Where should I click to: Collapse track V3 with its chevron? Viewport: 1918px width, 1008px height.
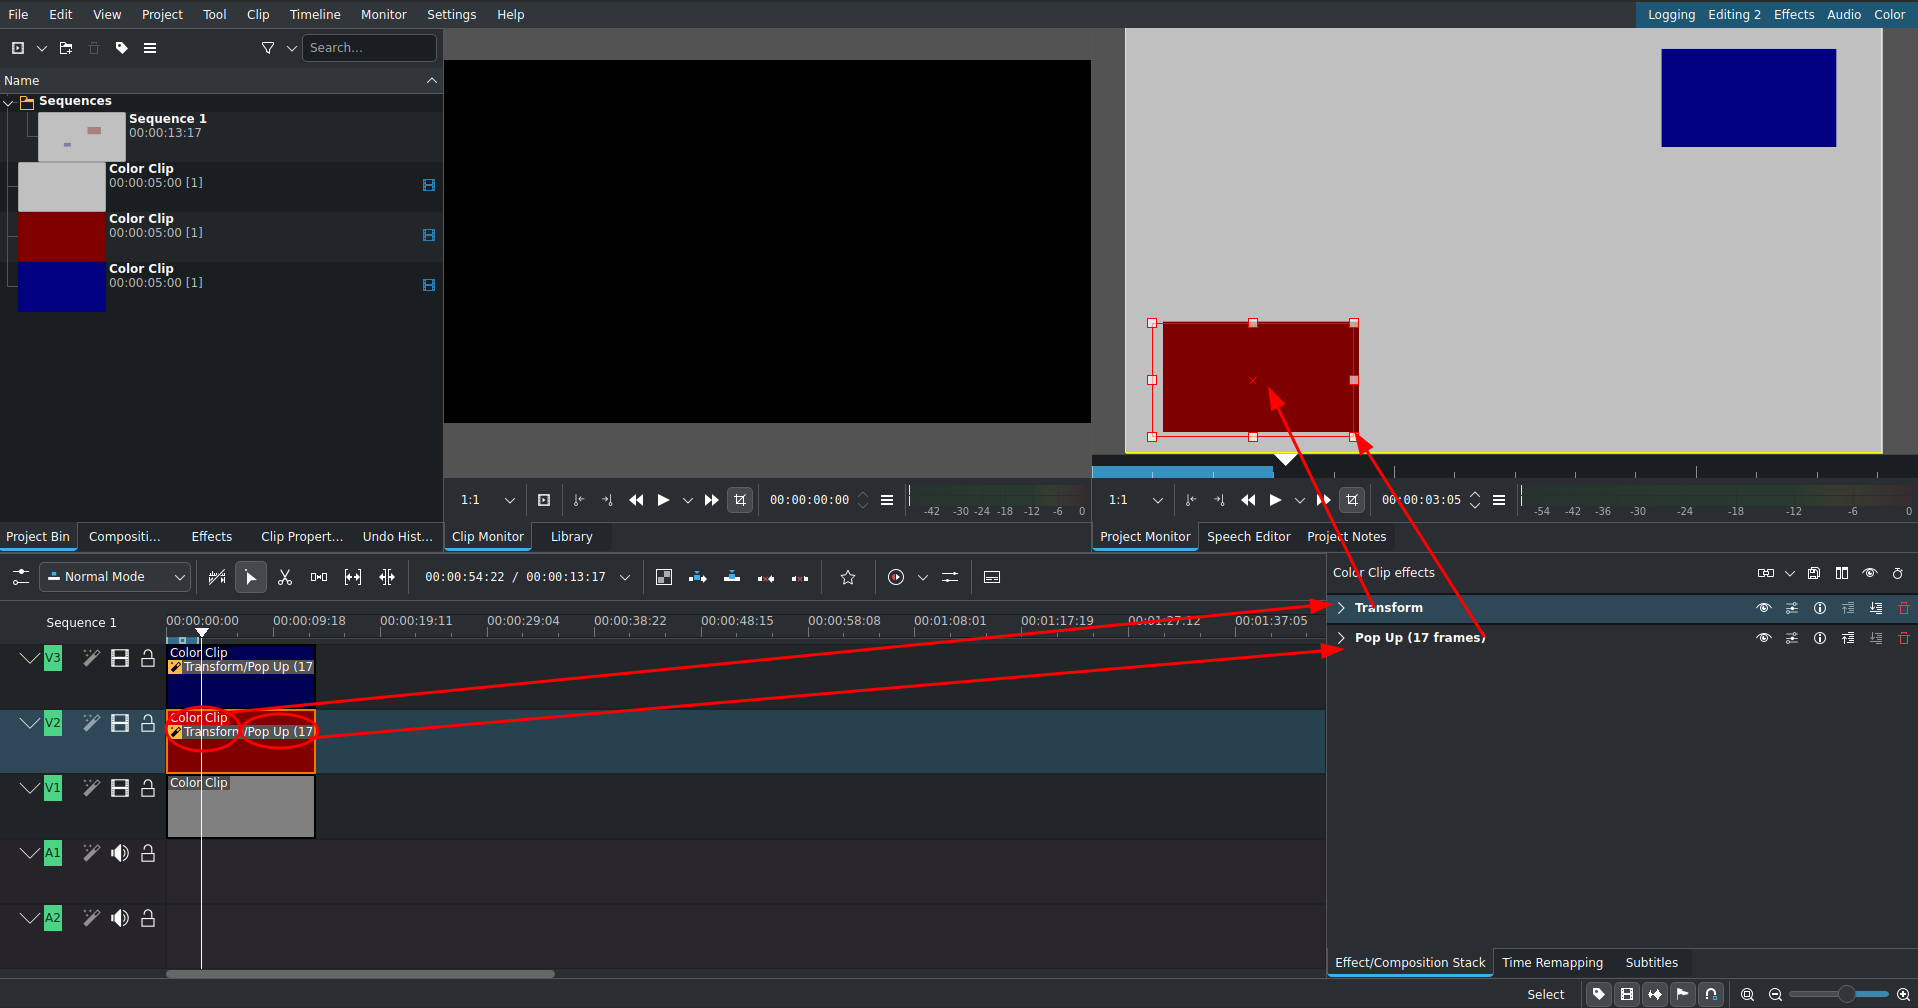pos(30,658)
